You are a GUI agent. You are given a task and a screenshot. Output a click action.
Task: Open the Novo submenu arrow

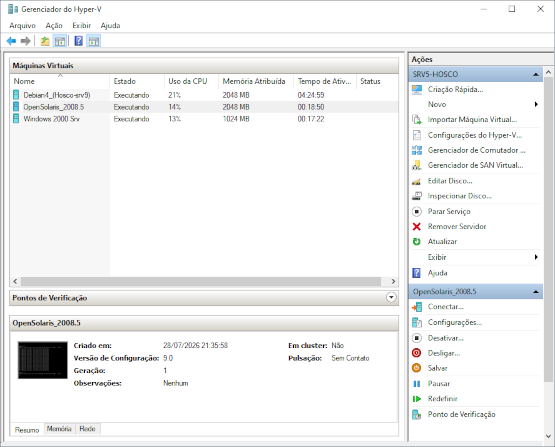point(536,104)
